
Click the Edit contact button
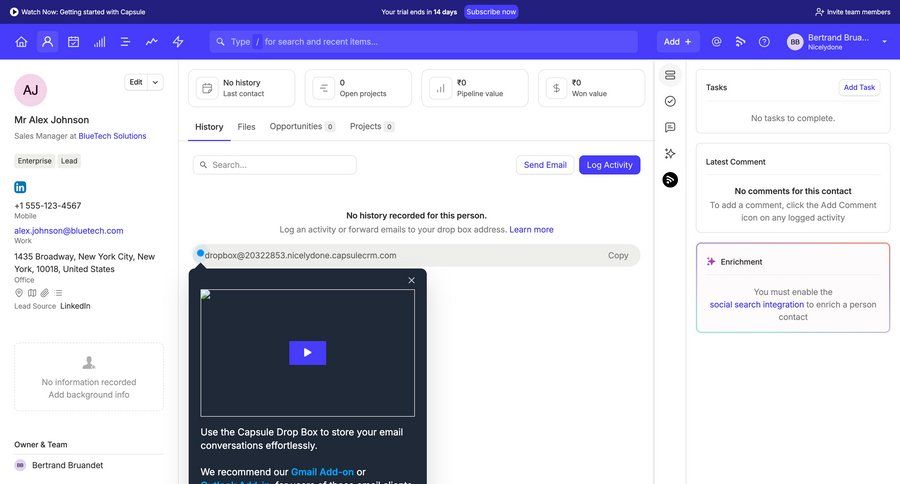[136, 82]
